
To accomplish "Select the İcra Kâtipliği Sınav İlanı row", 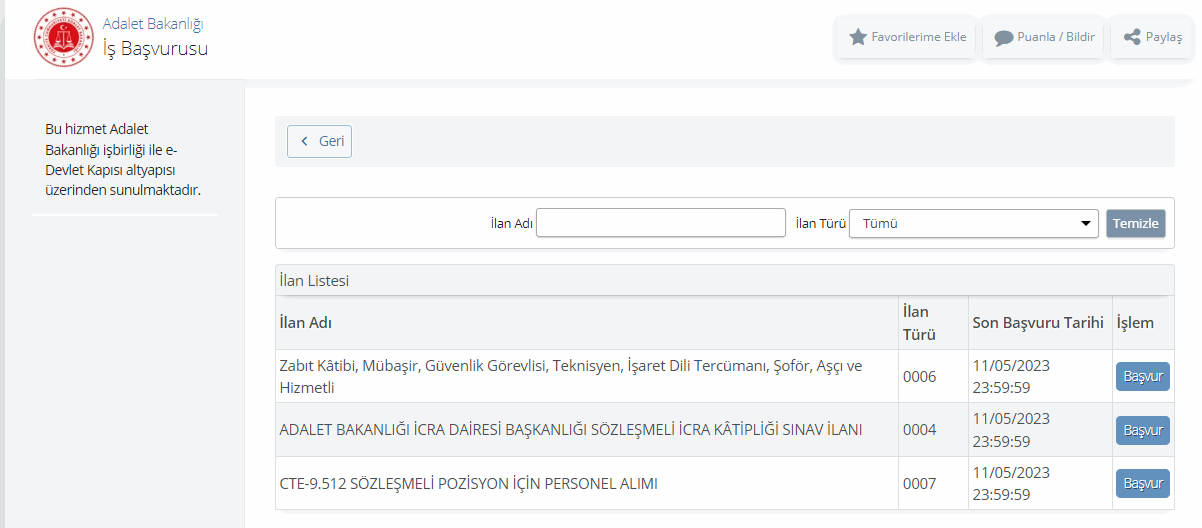I will coord(570,430).
